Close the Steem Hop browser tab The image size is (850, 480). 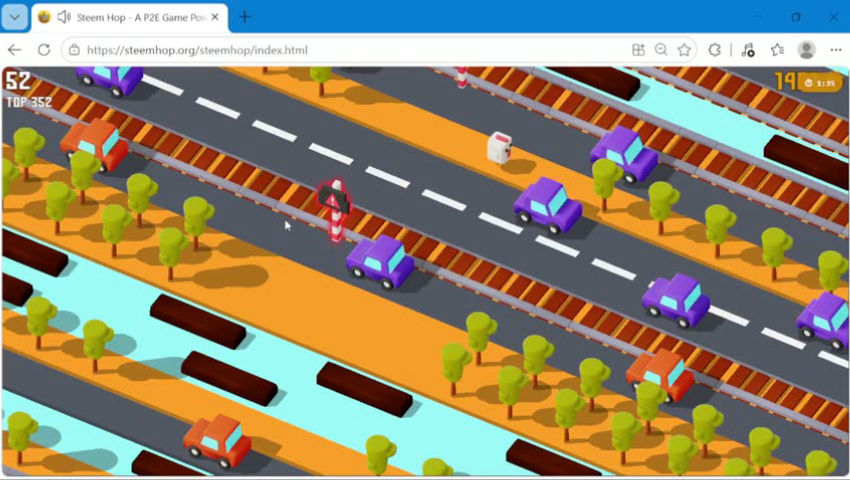coord(215,17)
